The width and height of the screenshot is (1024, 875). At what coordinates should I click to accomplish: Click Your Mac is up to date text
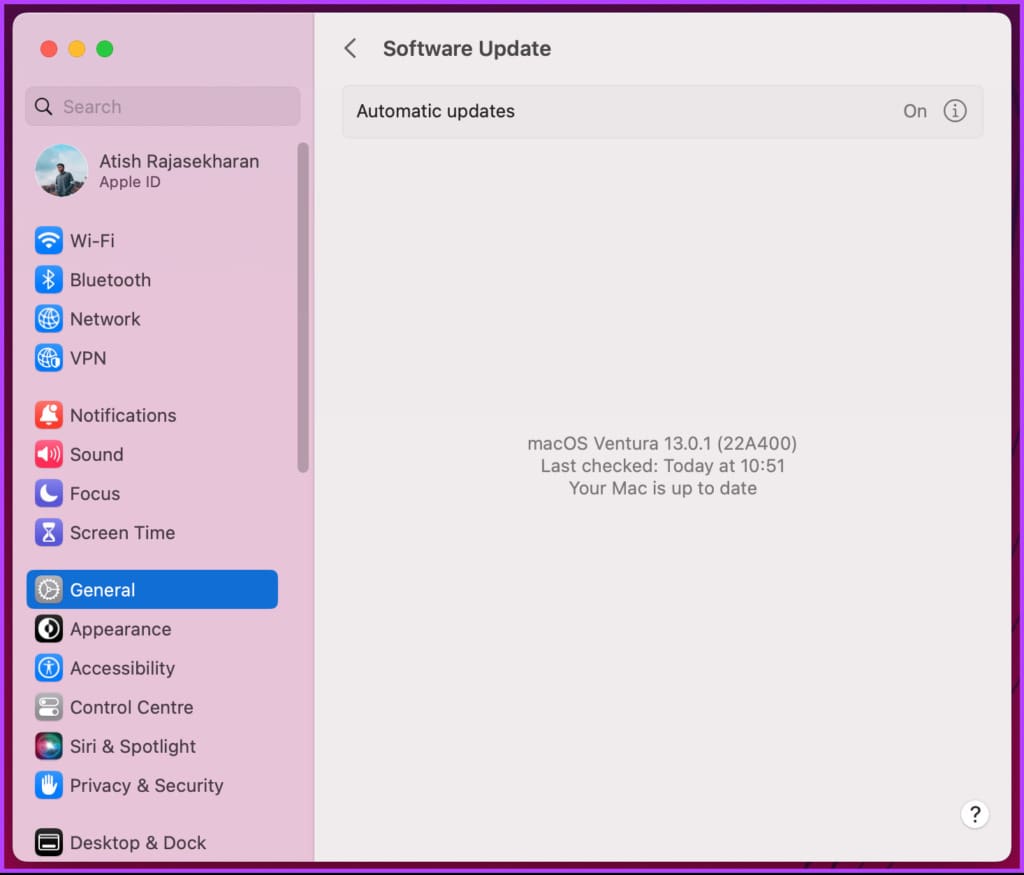click(x=662, y=488)
